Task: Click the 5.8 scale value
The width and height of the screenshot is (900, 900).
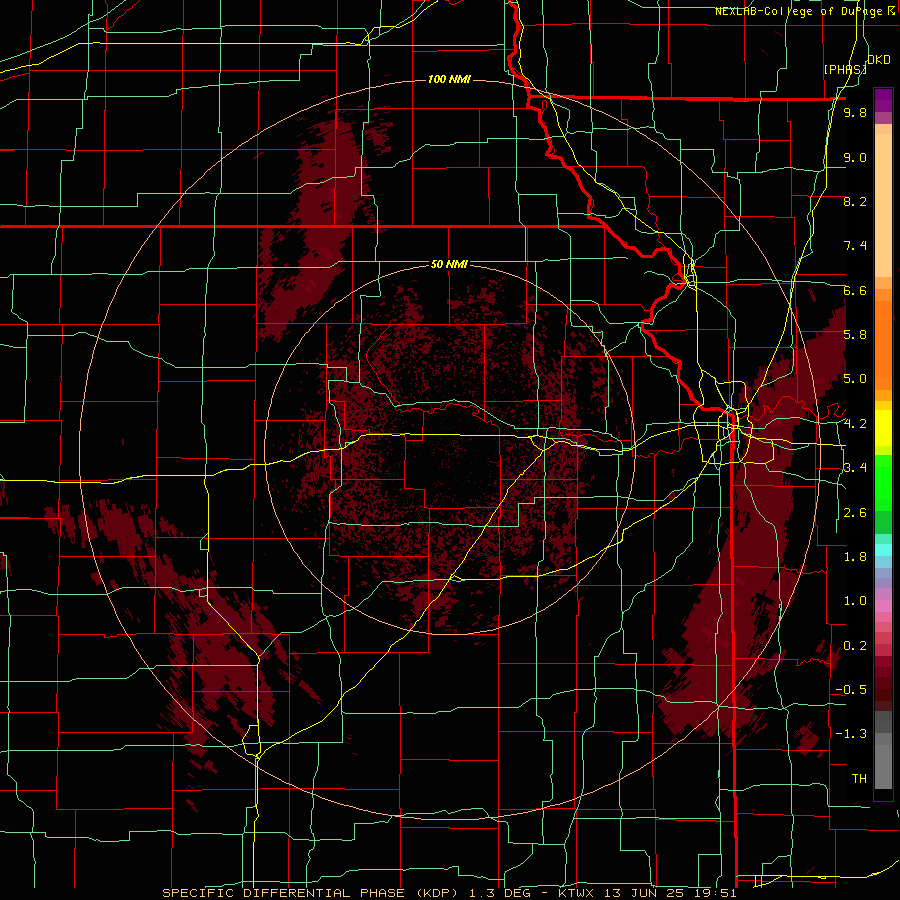Action: pyautogui.click(x=855, y=335)
